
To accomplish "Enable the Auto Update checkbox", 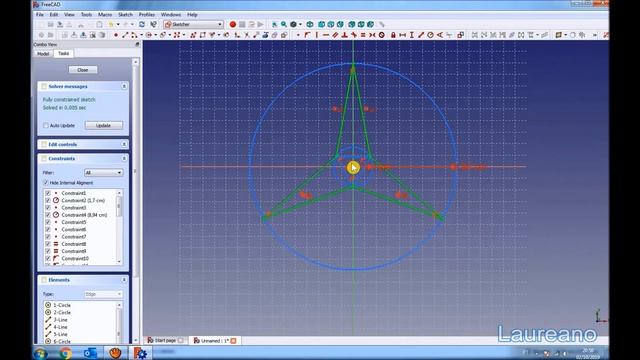I will coord(46,125).
